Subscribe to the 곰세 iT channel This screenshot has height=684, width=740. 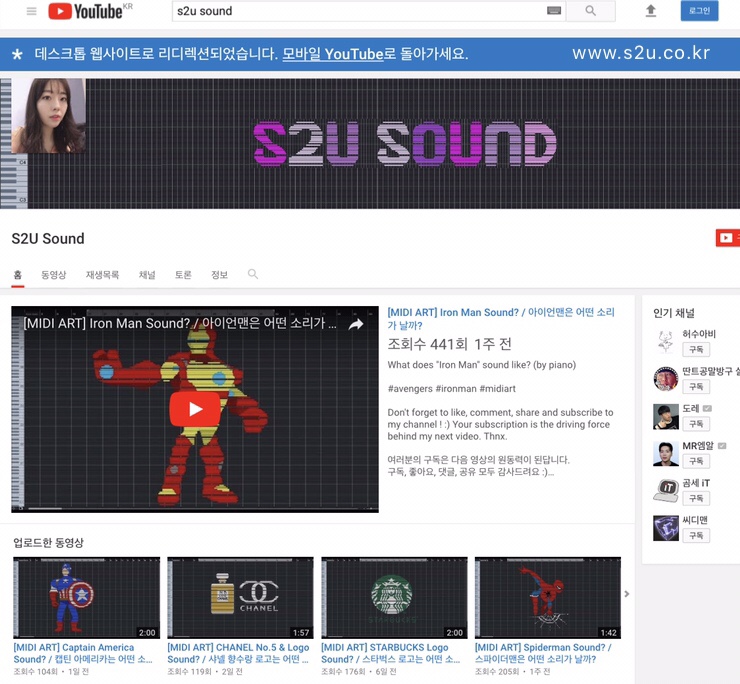pos(696,498)
